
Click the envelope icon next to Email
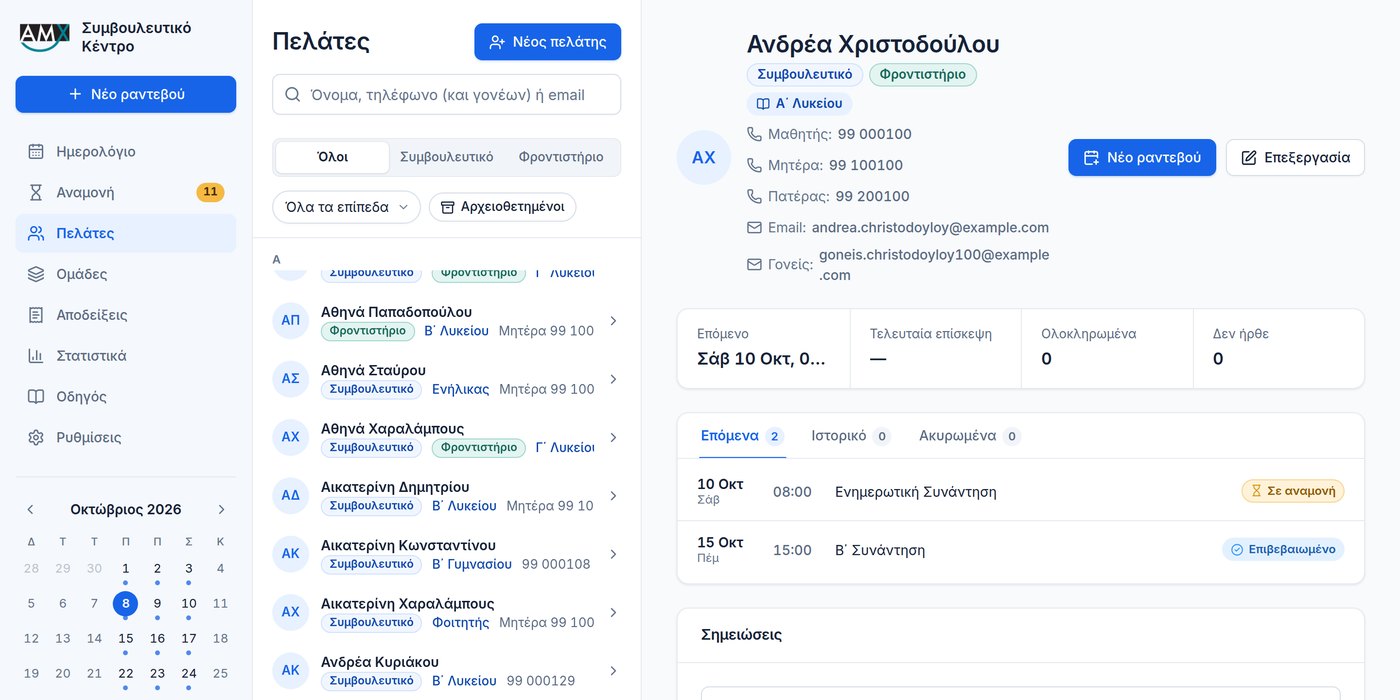pyautogui.click(x=755, y=227)
